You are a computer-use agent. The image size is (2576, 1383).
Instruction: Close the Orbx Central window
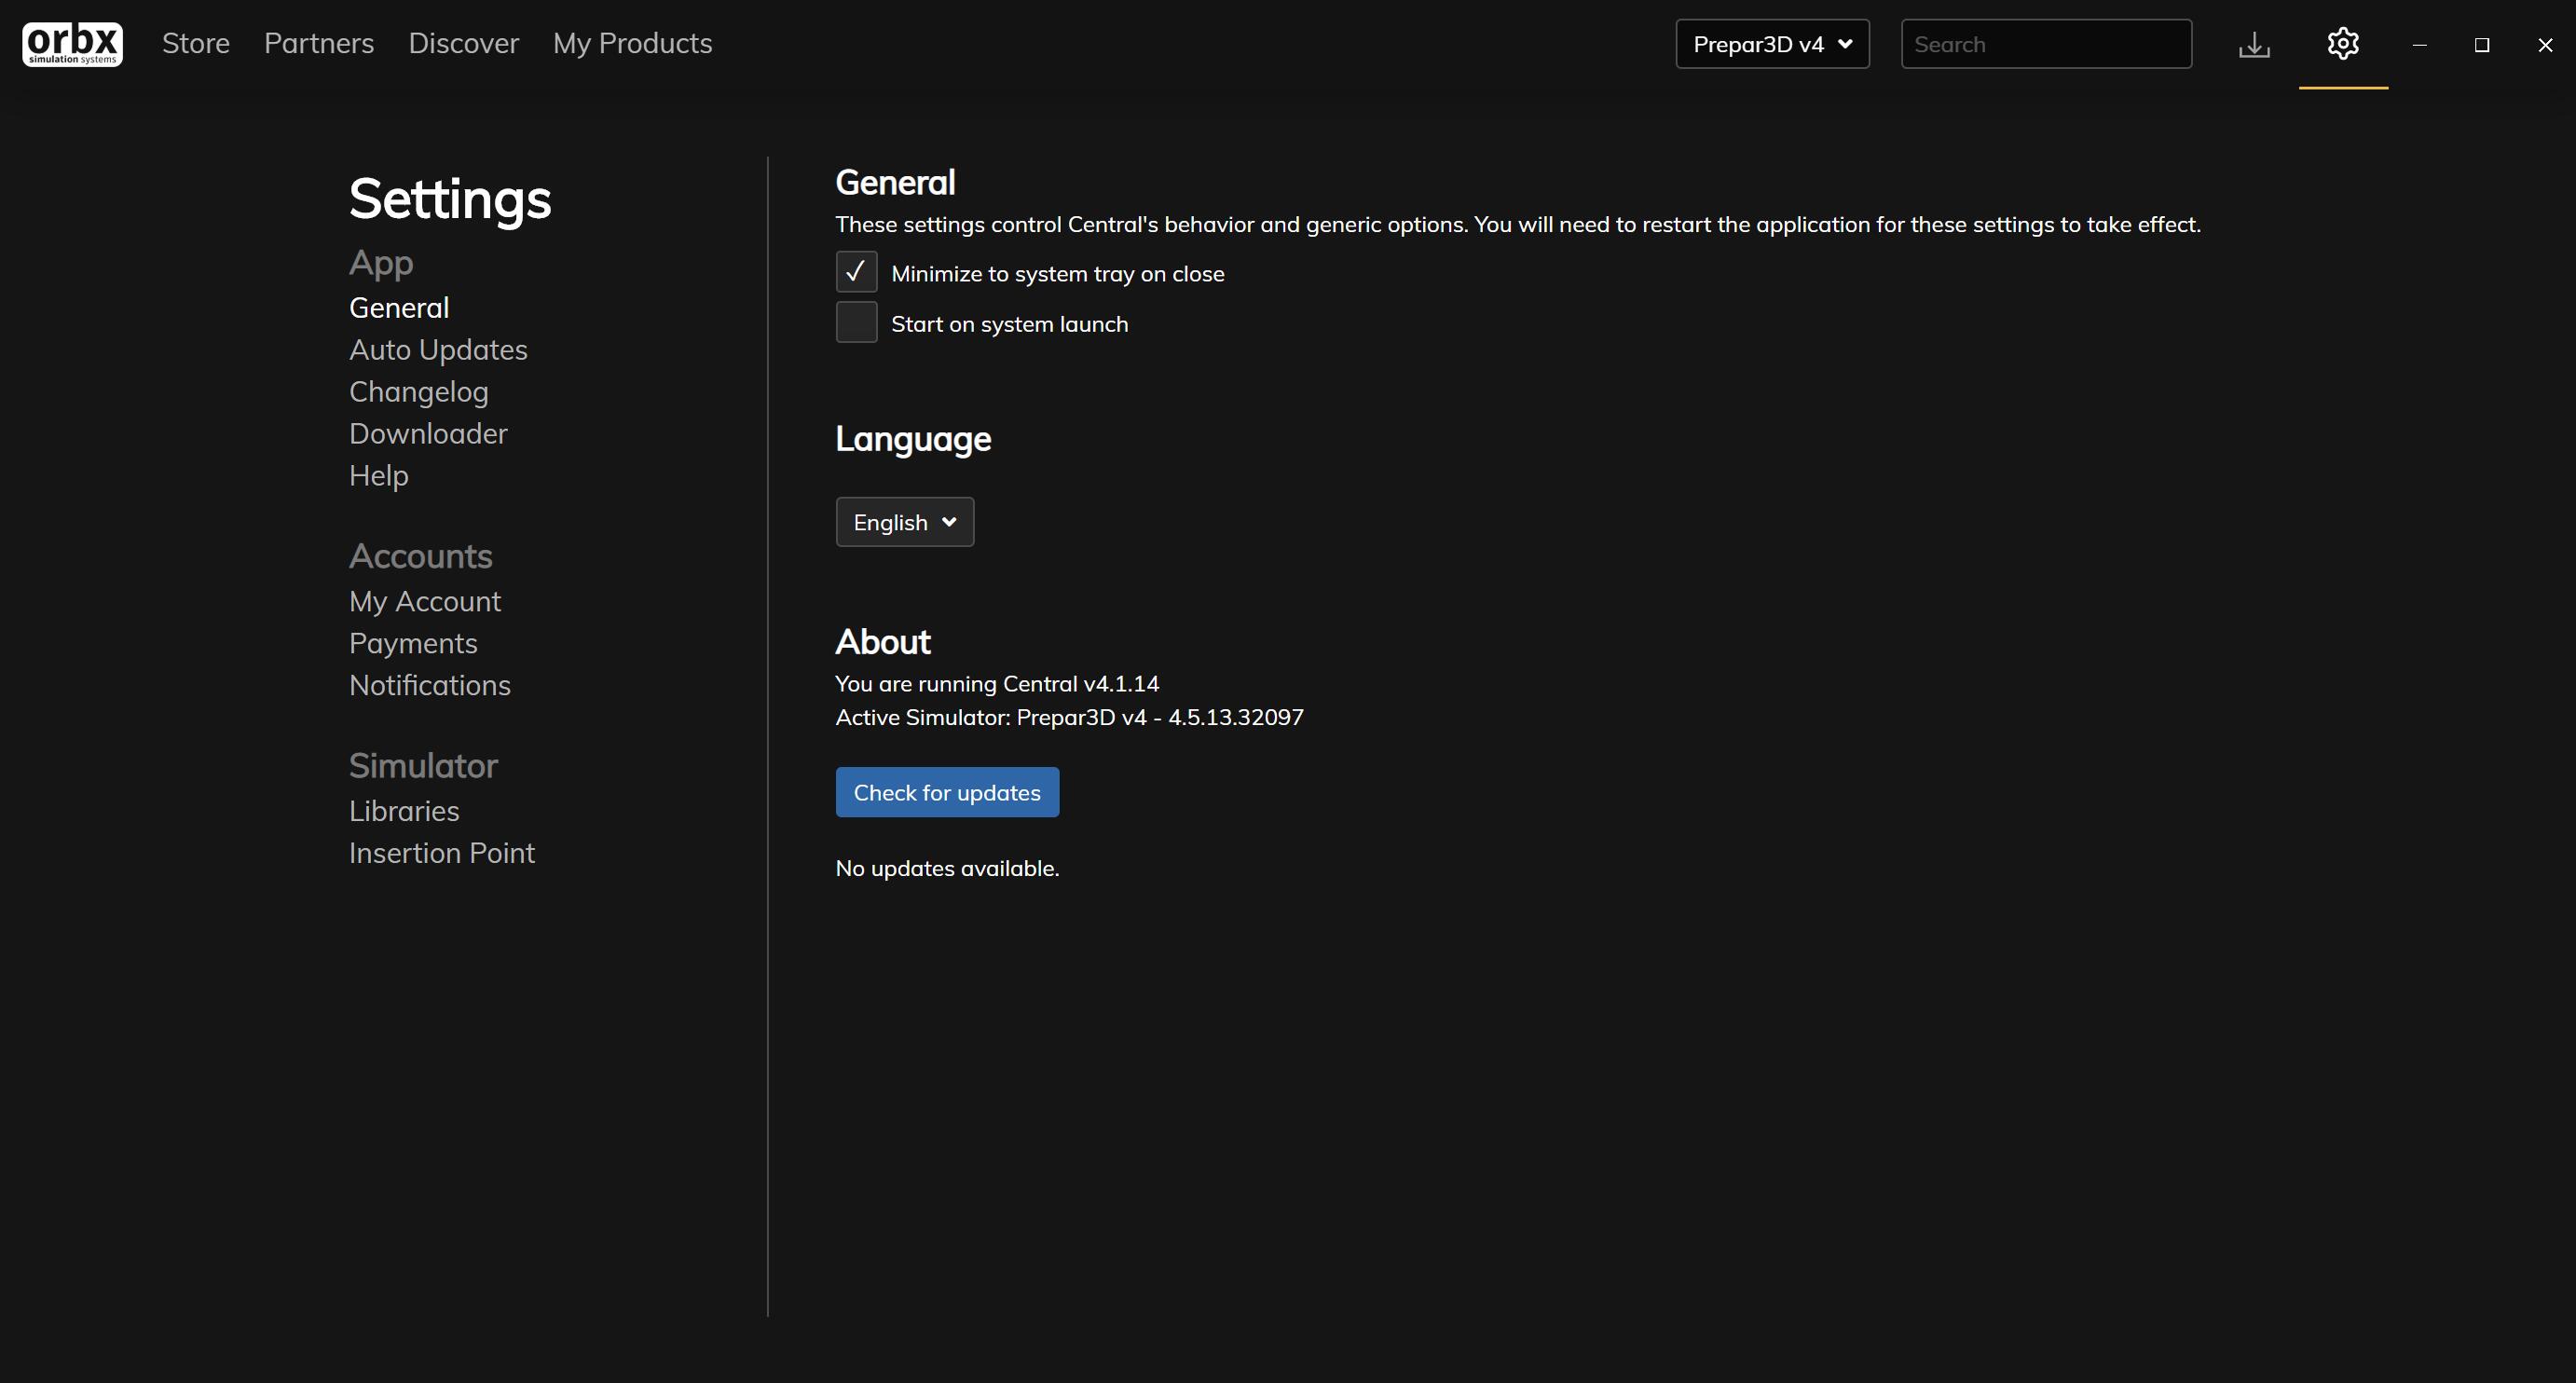[x=2545, y=45]
